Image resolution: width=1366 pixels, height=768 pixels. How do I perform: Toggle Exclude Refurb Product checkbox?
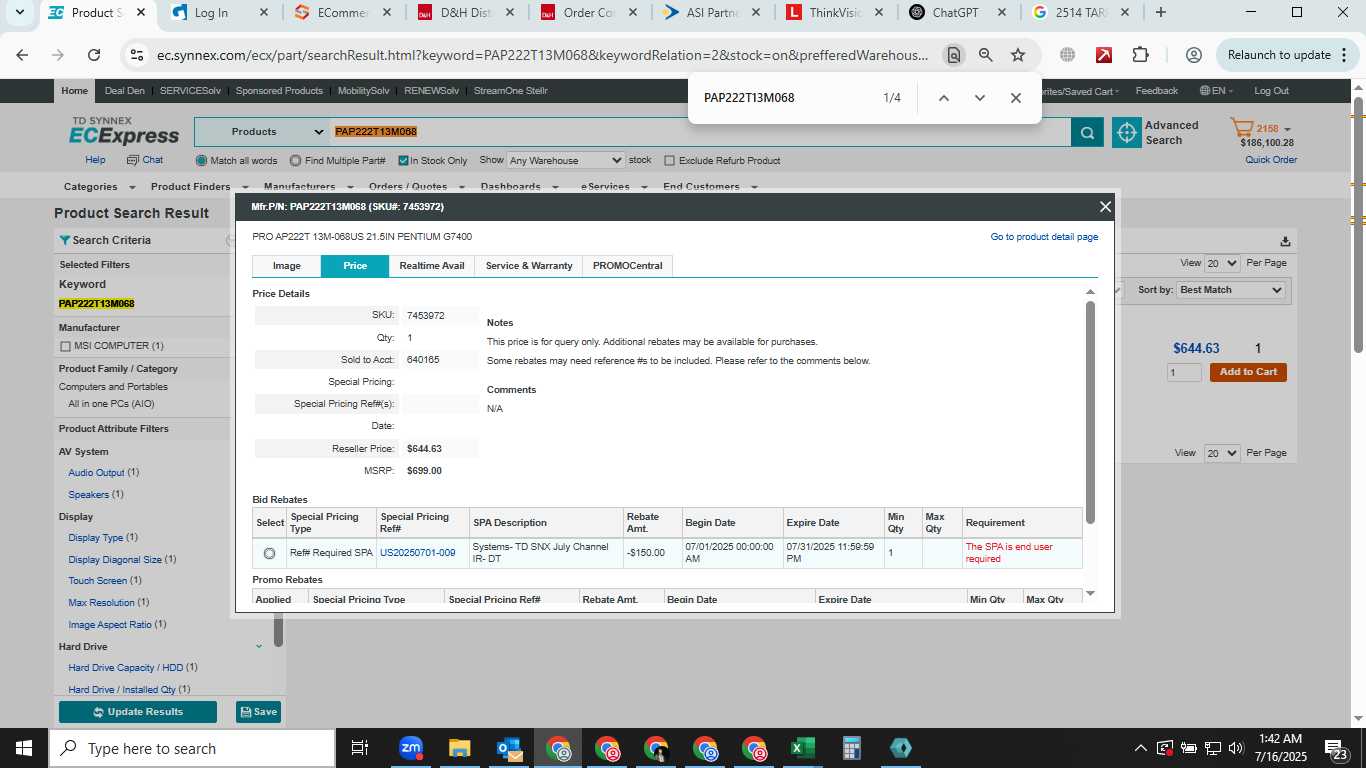point(668,160)
